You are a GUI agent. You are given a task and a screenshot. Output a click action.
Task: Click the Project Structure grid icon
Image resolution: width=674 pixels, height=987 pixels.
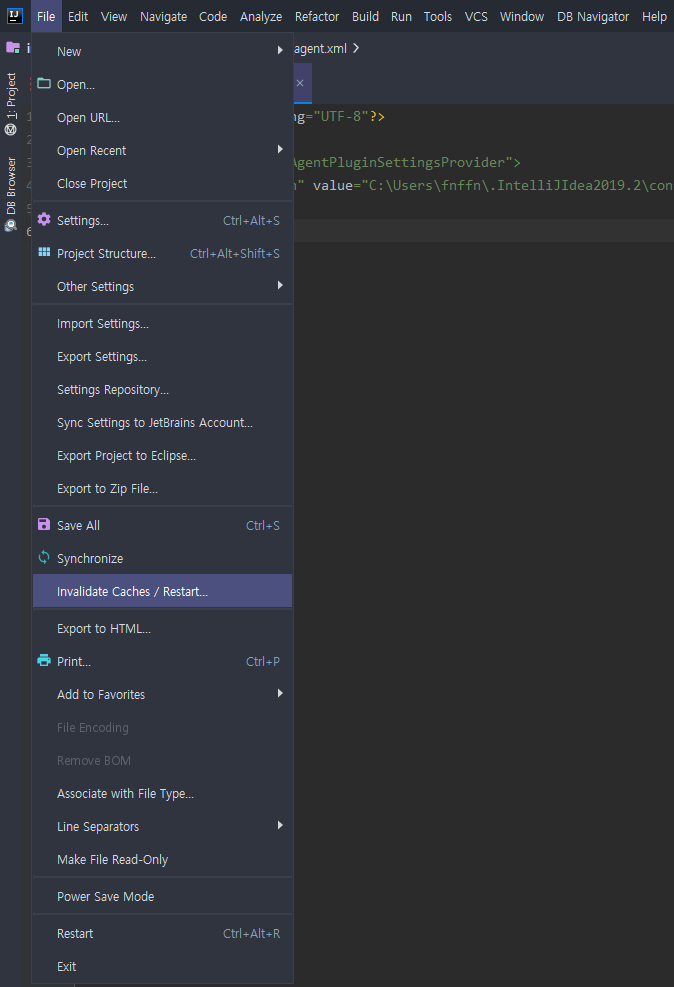pos(44,252)
